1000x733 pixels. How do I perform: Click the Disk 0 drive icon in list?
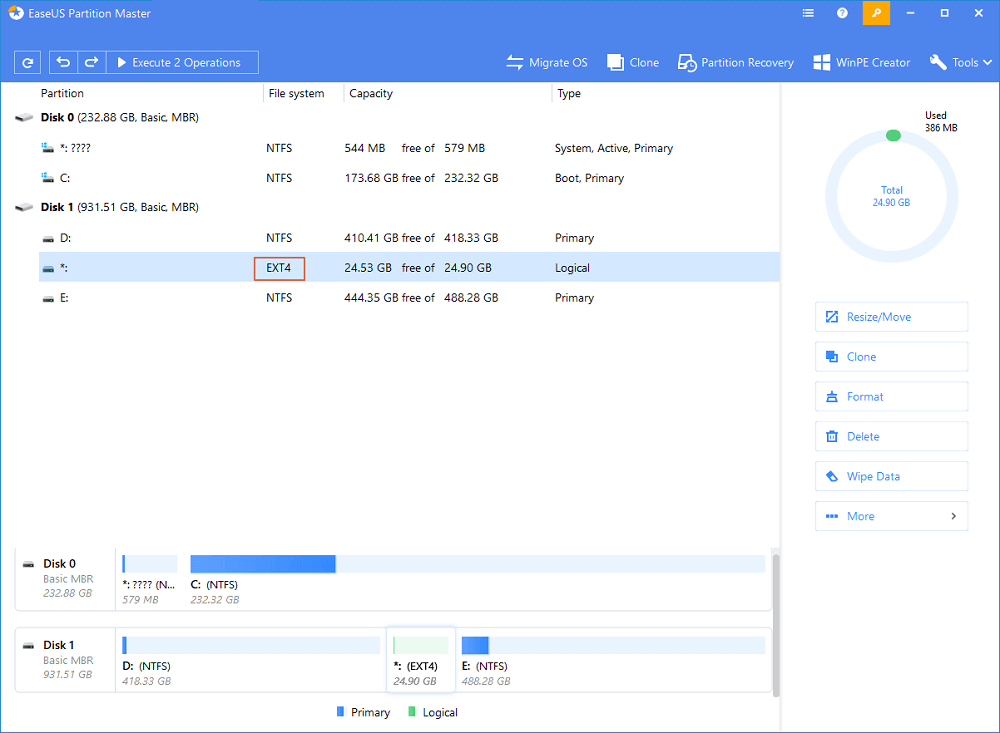(24, 117)
